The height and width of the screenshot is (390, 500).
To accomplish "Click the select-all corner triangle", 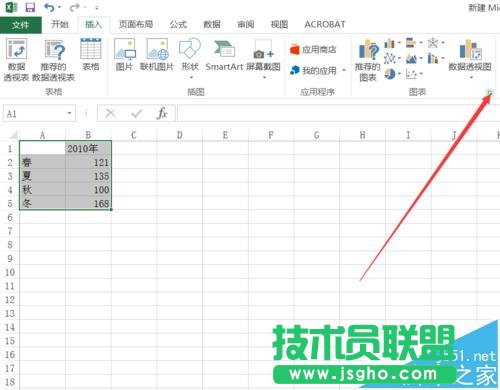I will [13, 135].
